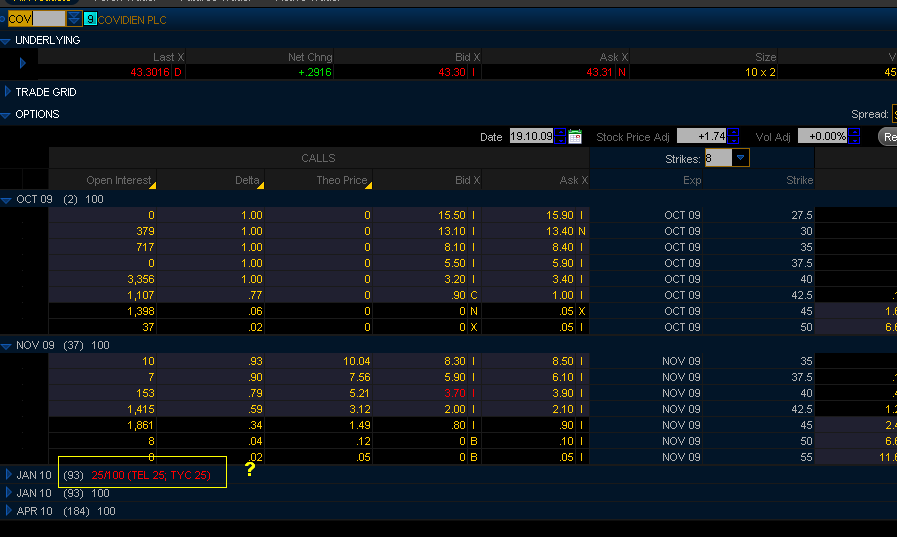The image size is (897, 537).
Task: Decrease Stock Price Adj with down arrow
Action: (x=733, y=140)
